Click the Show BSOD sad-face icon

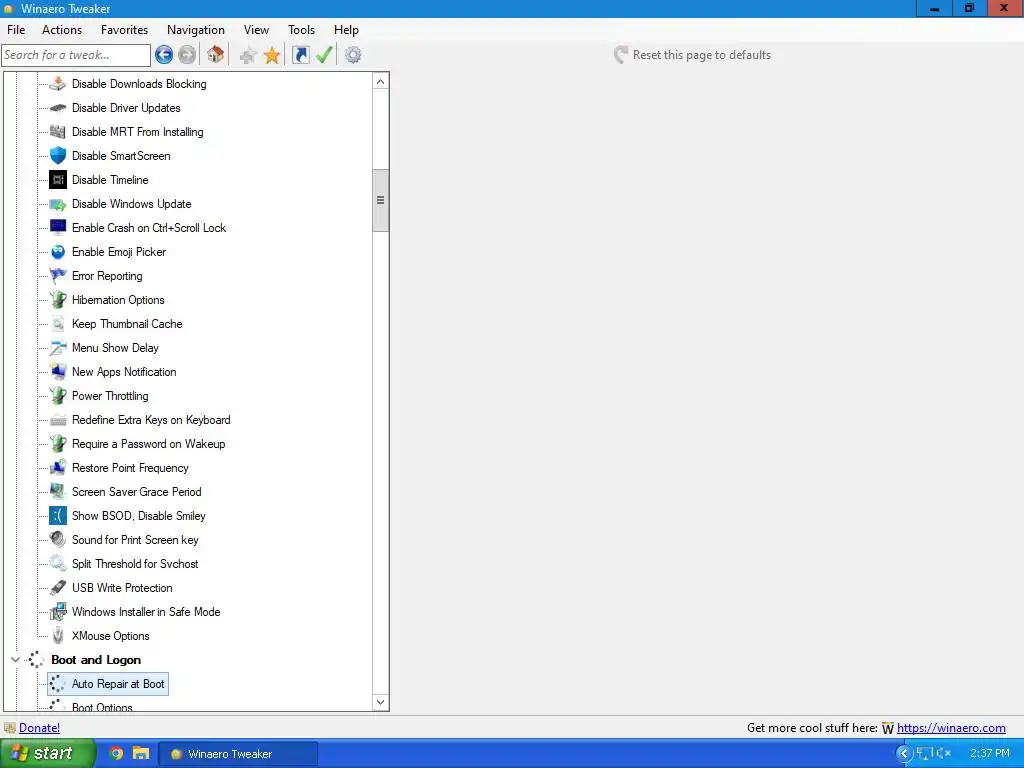[x=57, y=516]
